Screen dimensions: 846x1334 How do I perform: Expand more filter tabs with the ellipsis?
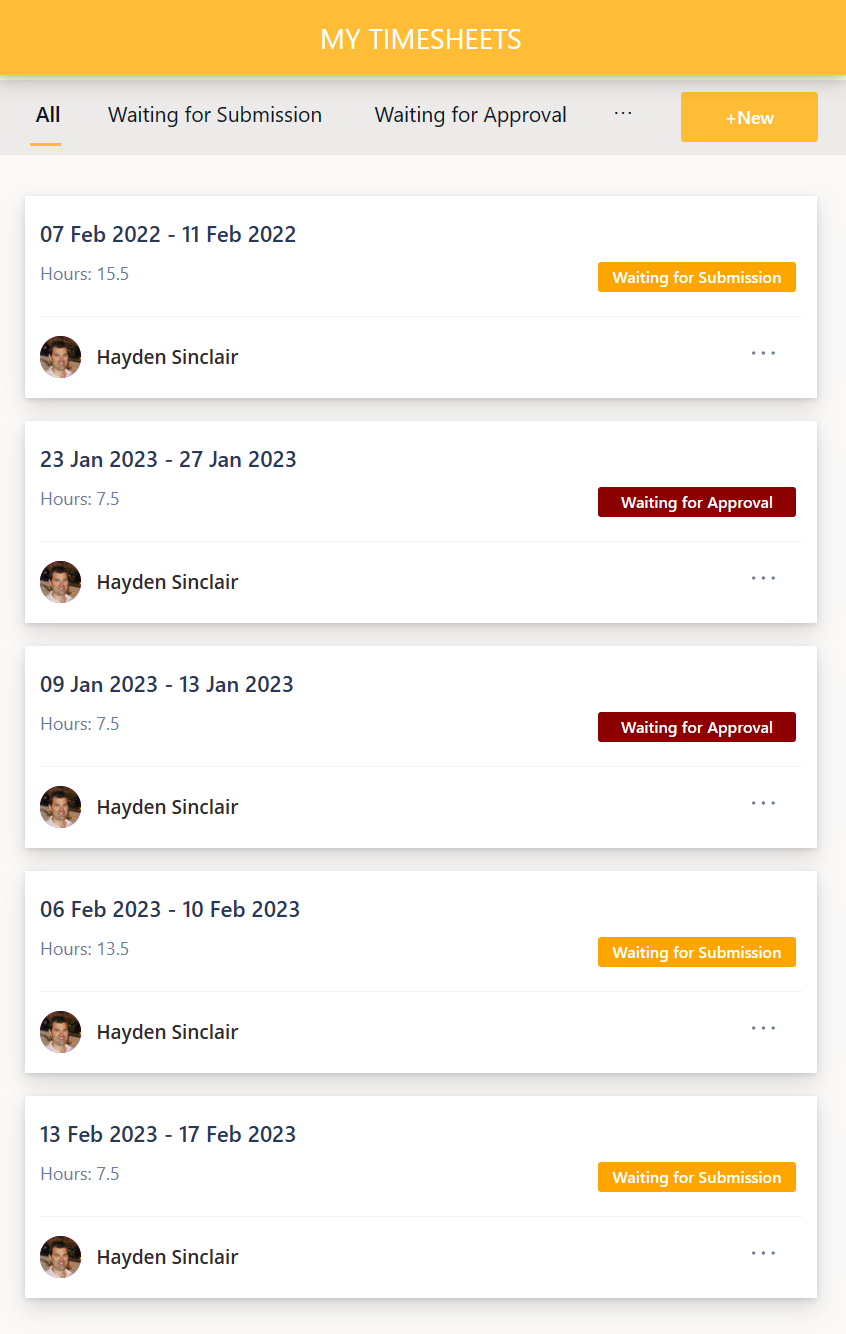pos(623,114)
